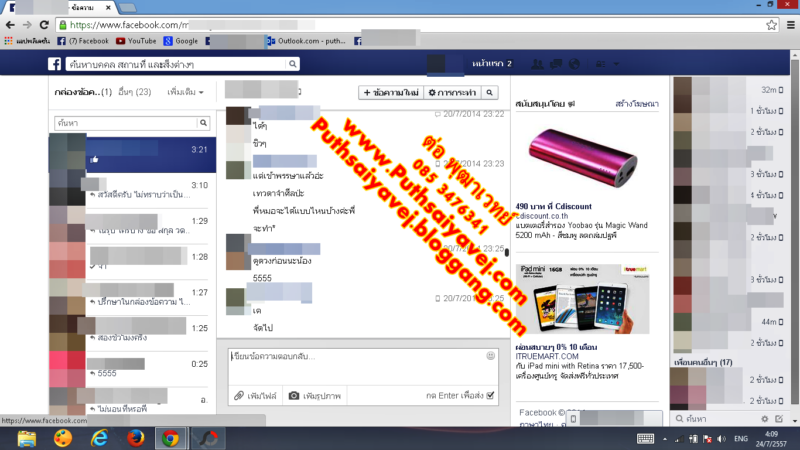This screenshot has height=450, width=800.
Task: Click the search-in-conversation magnifier button
Action: pyautogui.click(x=489, y=92)
